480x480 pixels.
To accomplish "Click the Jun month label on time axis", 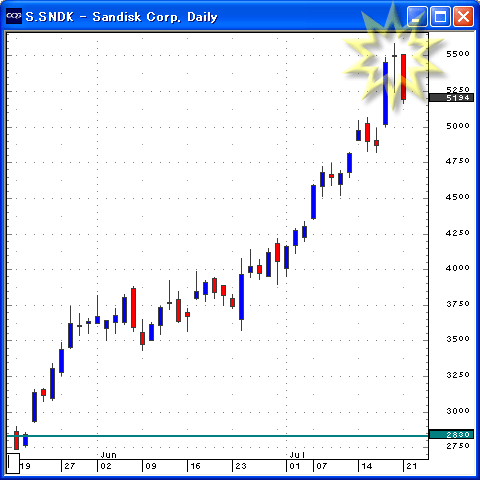I will point(108,455).
